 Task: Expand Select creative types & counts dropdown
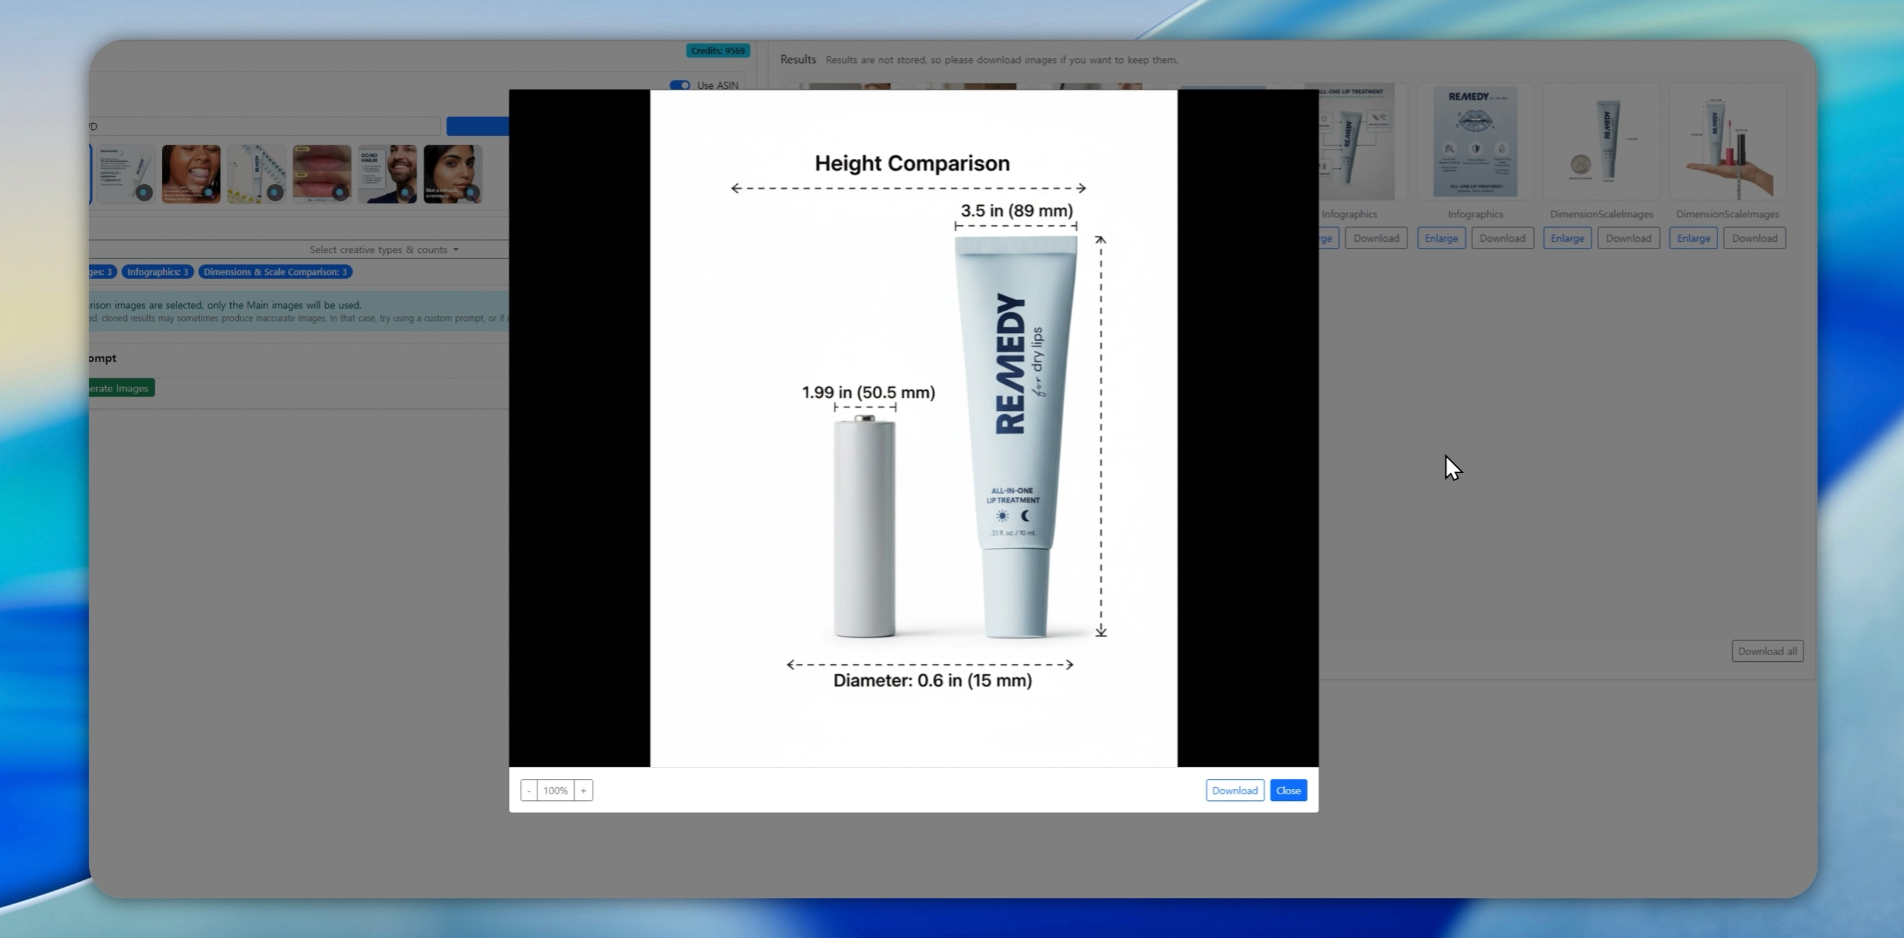384,250
